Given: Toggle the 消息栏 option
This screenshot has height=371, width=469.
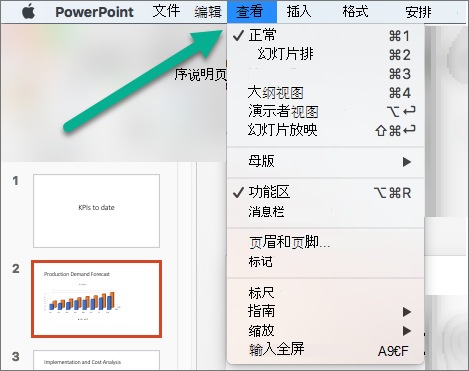Looking at the screenshot, I should tap(325, 212).
